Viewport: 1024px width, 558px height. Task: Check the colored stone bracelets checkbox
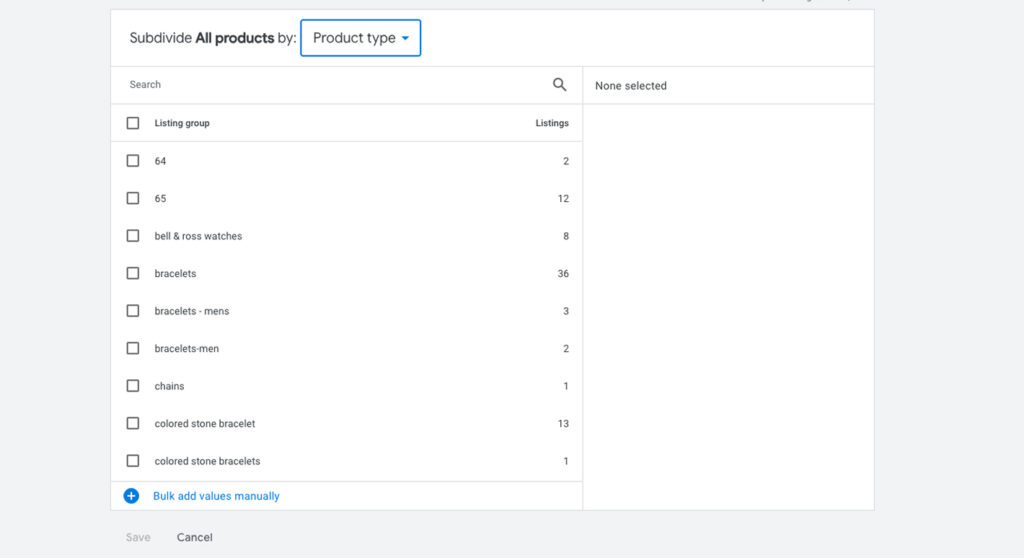point(133,461)
